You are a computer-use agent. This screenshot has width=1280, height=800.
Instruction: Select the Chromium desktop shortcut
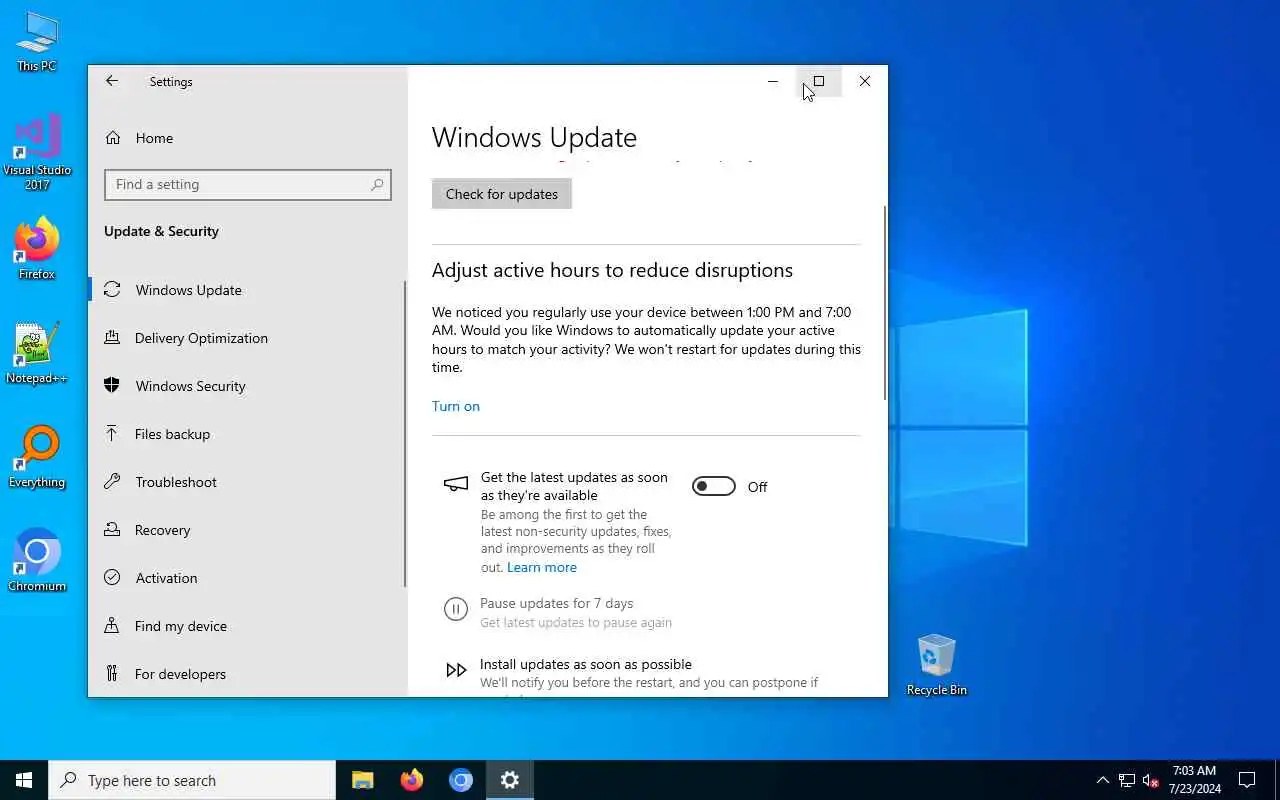coord(37,562)
